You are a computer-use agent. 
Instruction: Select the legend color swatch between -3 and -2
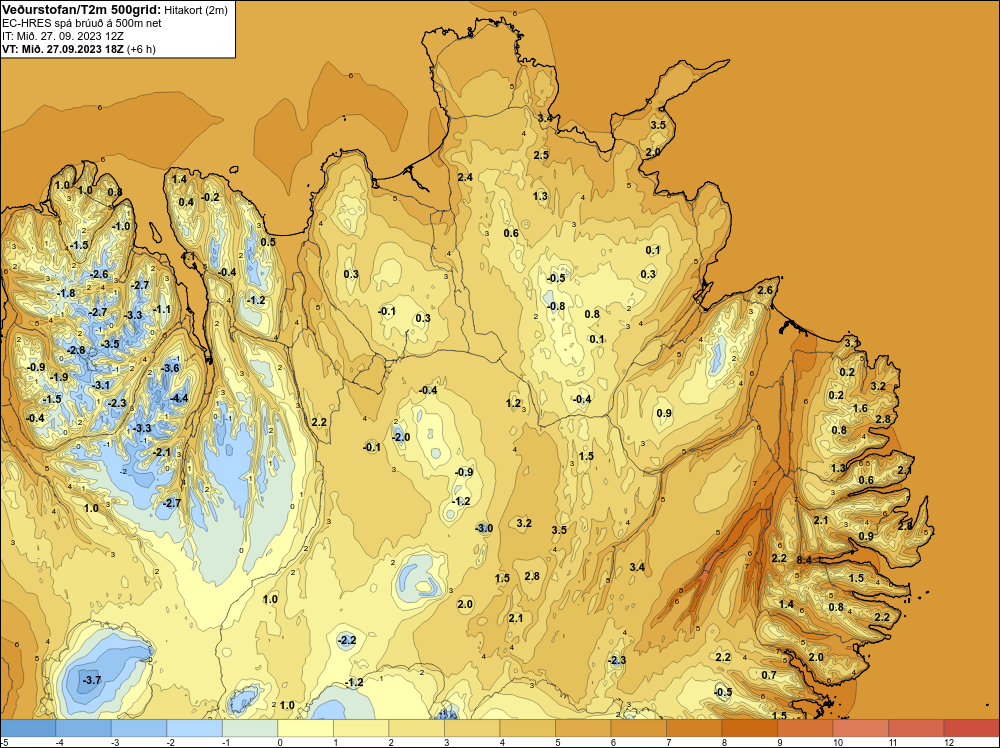pos(138,728)
